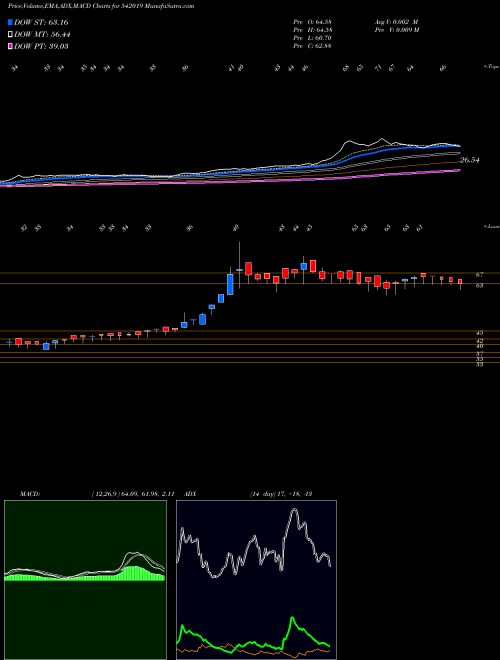
Task: Click the chart title mentioning MunafaSutra.com
Action: (x=101, y=7)
